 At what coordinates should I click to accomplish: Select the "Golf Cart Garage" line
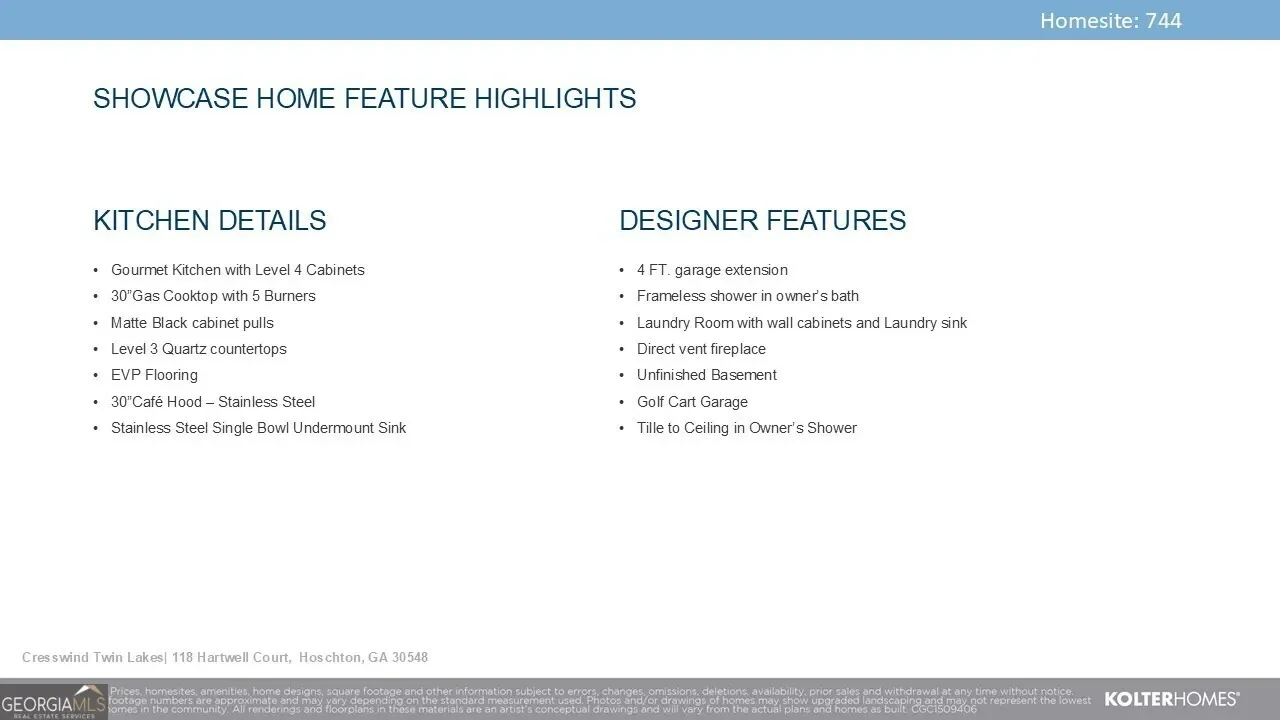[692, 402]
